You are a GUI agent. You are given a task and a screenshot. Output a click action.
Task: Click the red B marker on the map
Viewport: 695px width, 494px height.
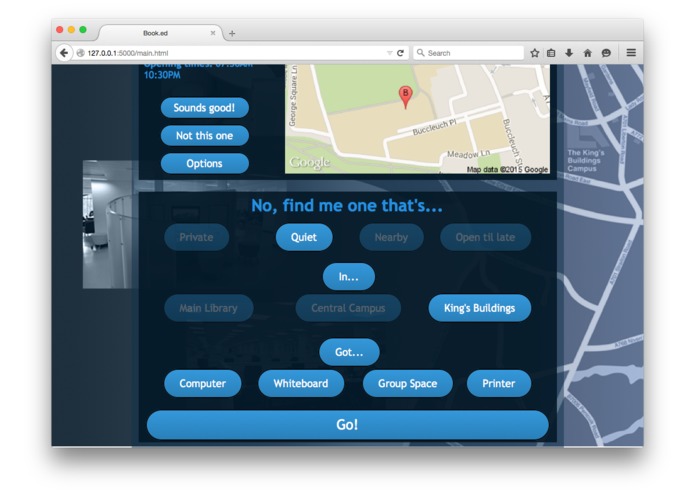click(x=405, y=97)
